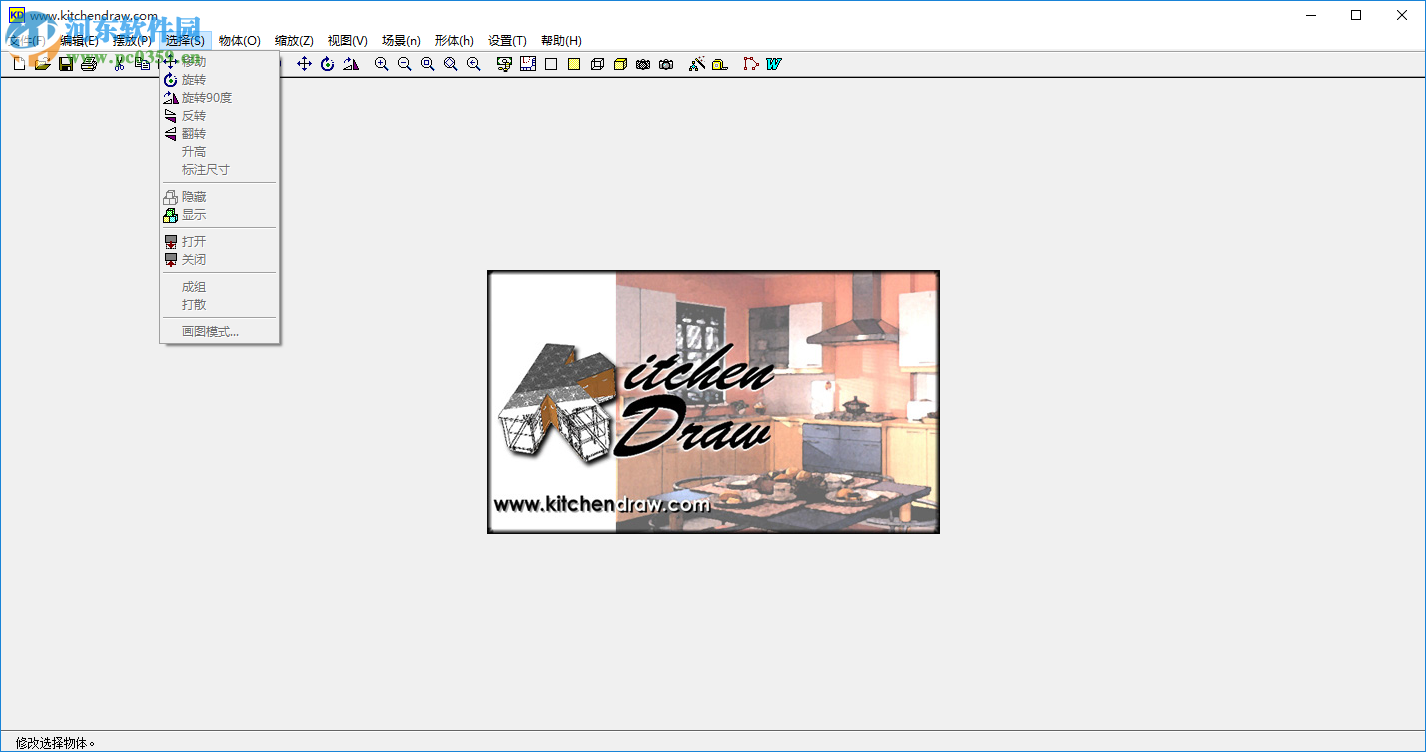
Task: Choose 翻转 from the dropdown menu
Action: (x=220, y=134)
